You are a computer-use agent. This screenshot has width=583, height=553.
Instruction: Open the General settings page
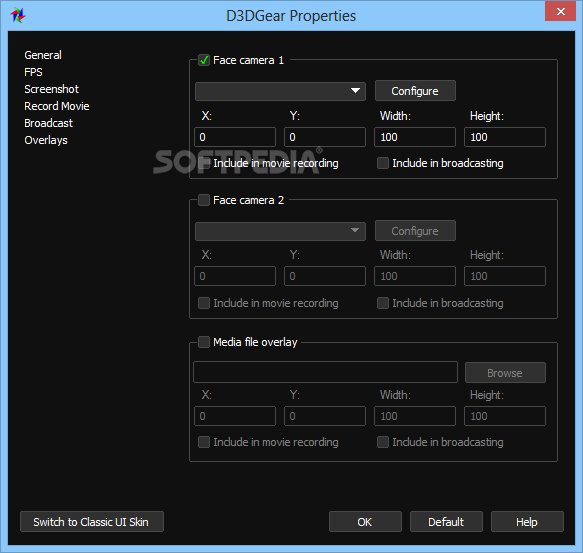pyautogui.click(x=43, y=55)
